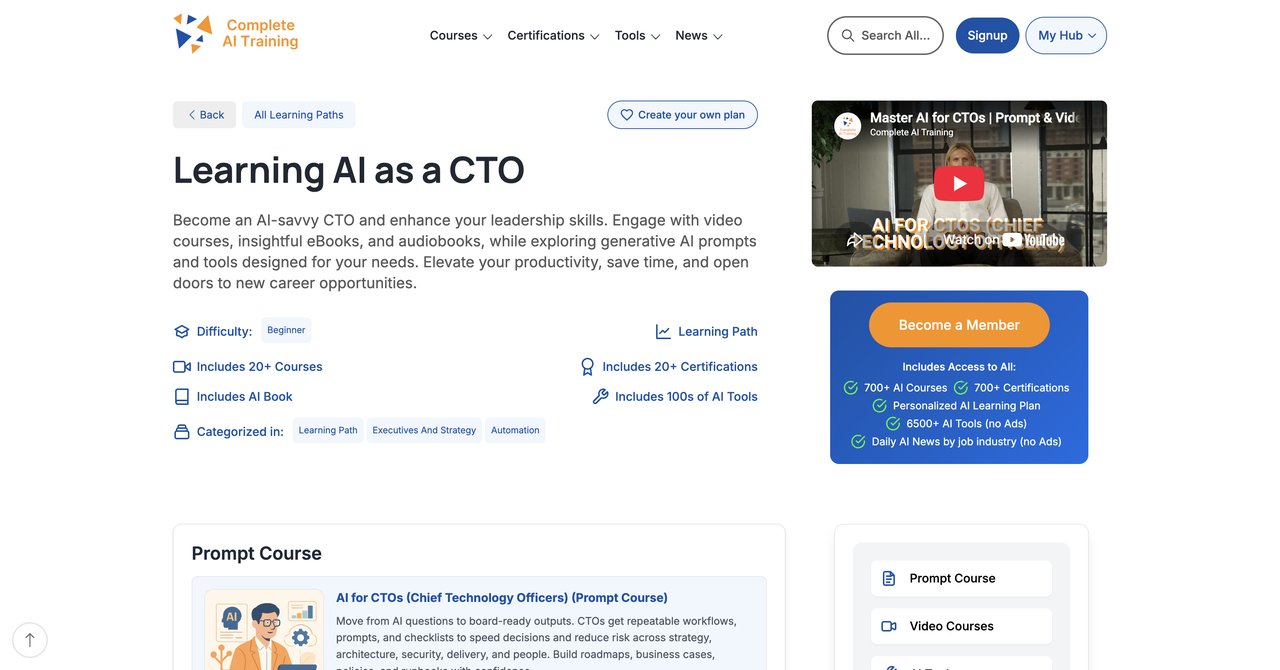Click the Search All input field
This screenshot has height=670, width=1280.
pyautogui.click(x=885, y=35)
